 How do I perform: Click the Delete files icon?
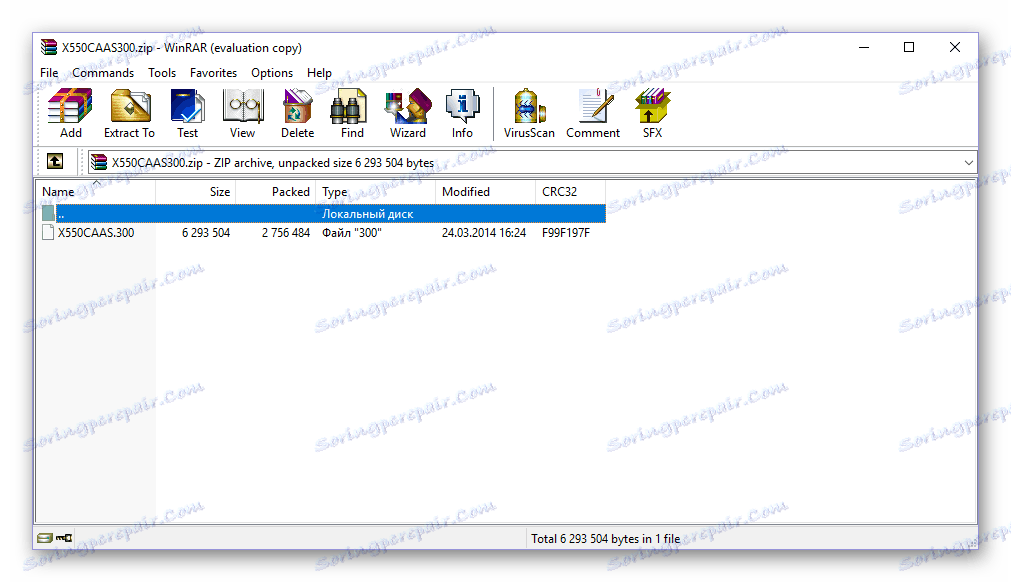coord(297,113)
